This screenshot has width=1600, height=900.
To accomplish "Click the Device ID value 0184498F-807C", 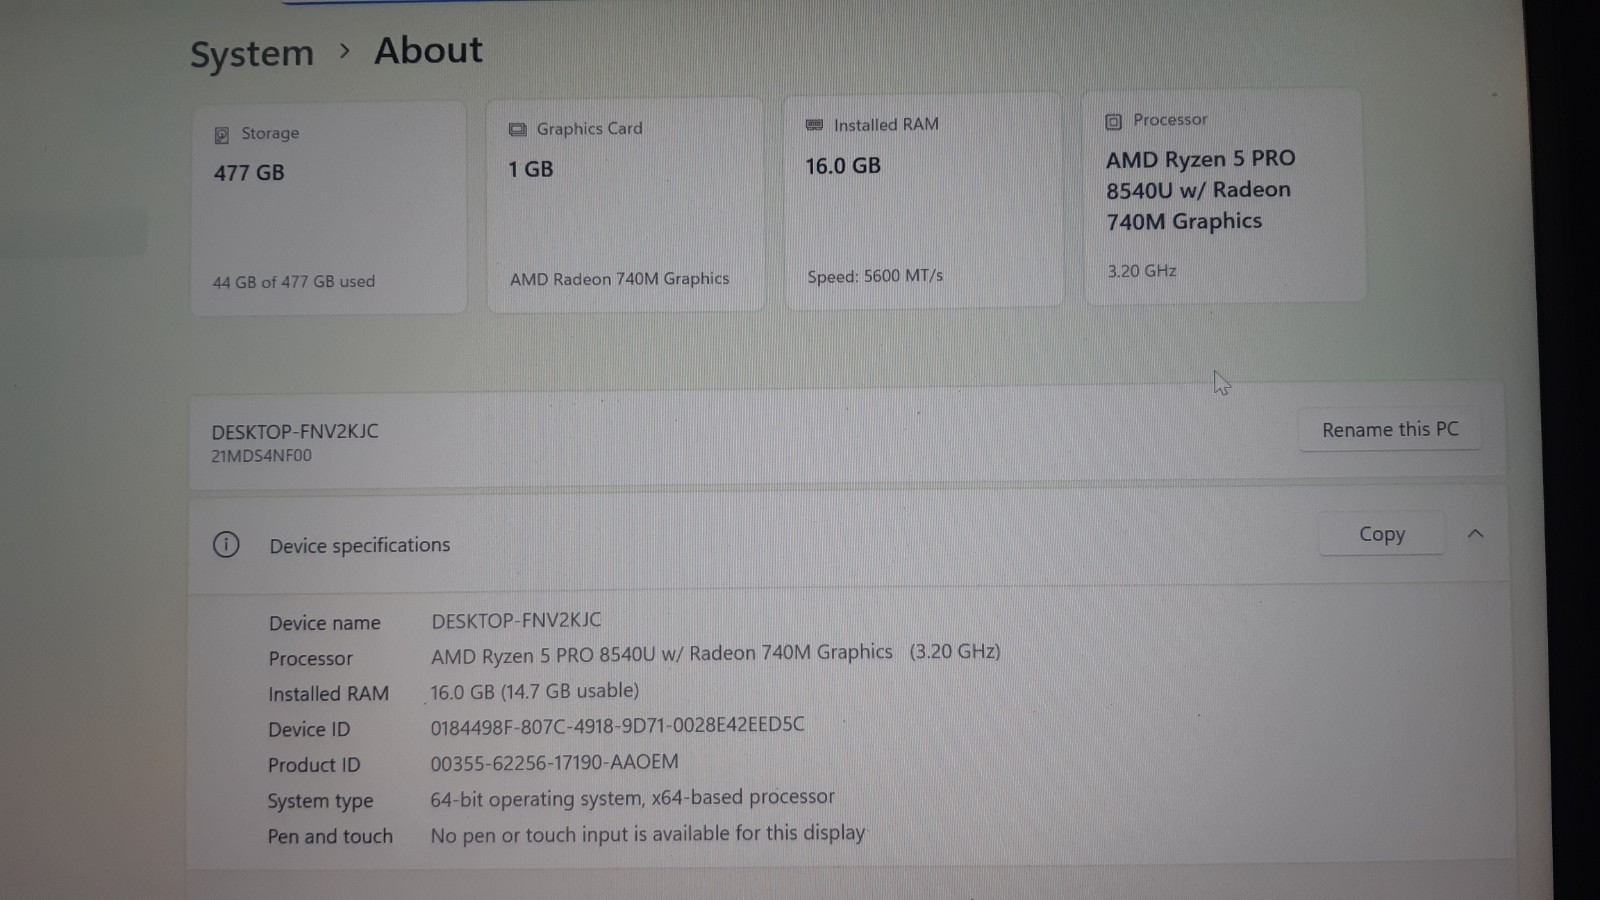I will tap(617, 725).
